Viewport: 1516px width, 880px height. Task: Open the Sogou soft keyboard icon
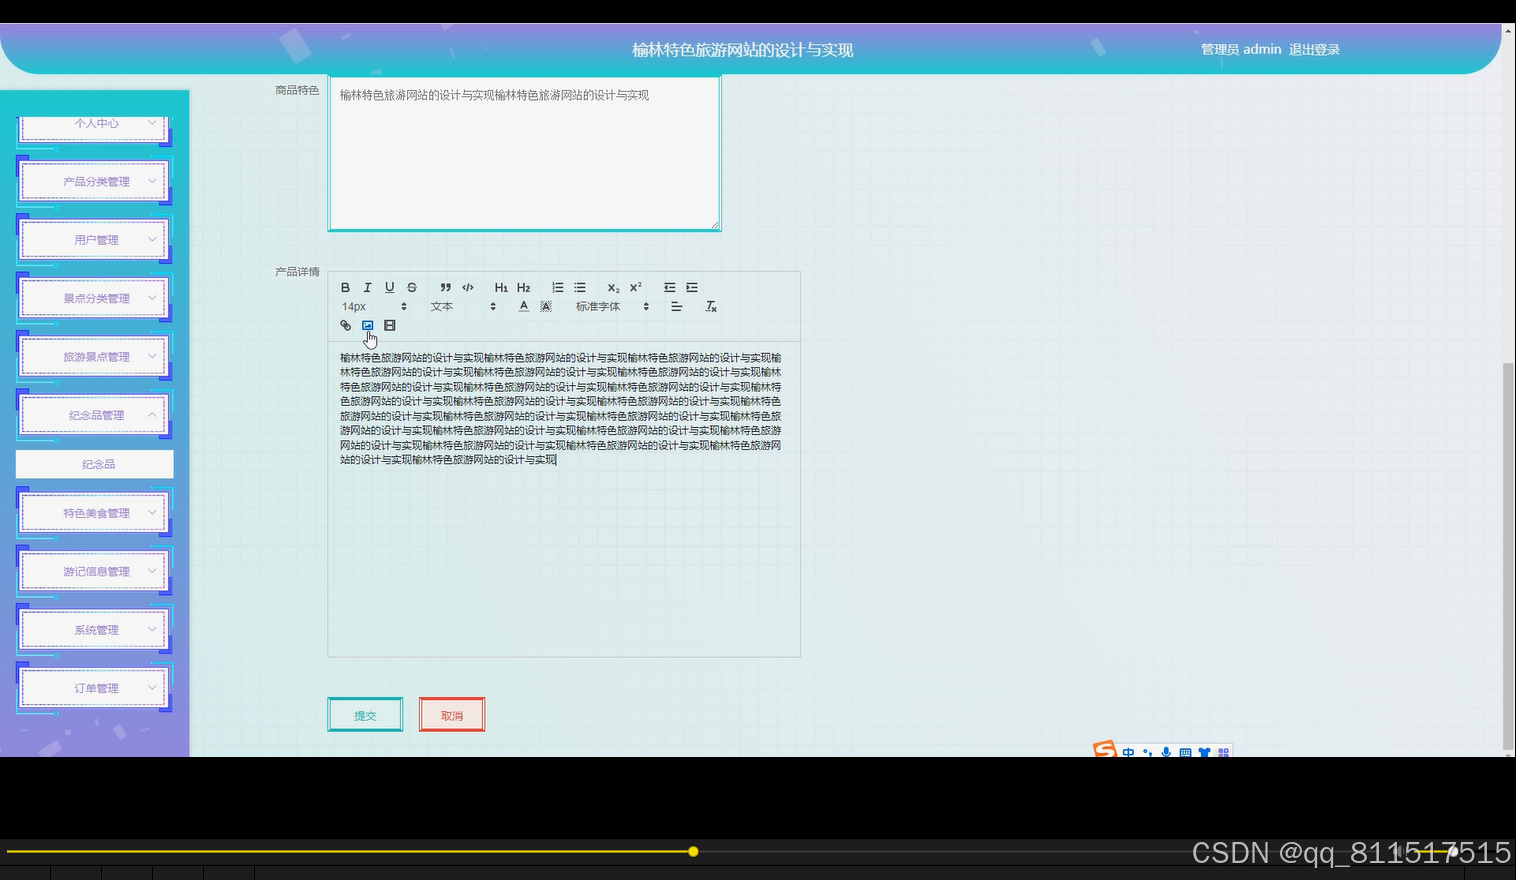(1185, 752)
